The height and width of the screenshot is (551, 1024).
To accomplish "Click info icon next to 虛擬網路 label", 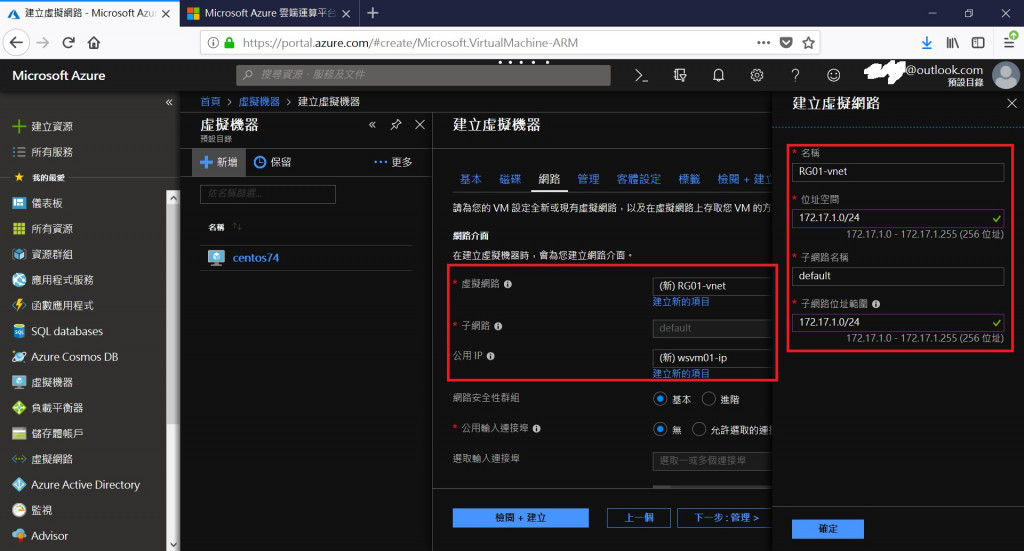I will click(508, 284).
